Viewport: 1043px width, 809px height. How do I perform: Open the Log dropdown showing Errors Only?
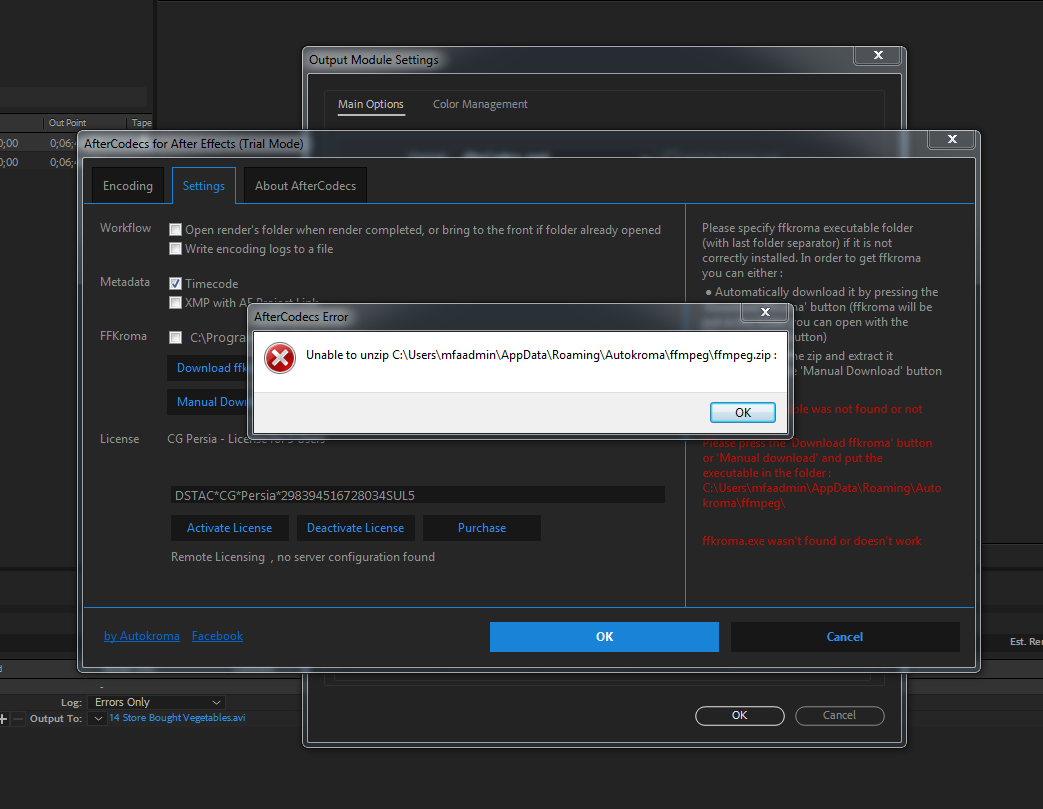(x=156, y=702)
